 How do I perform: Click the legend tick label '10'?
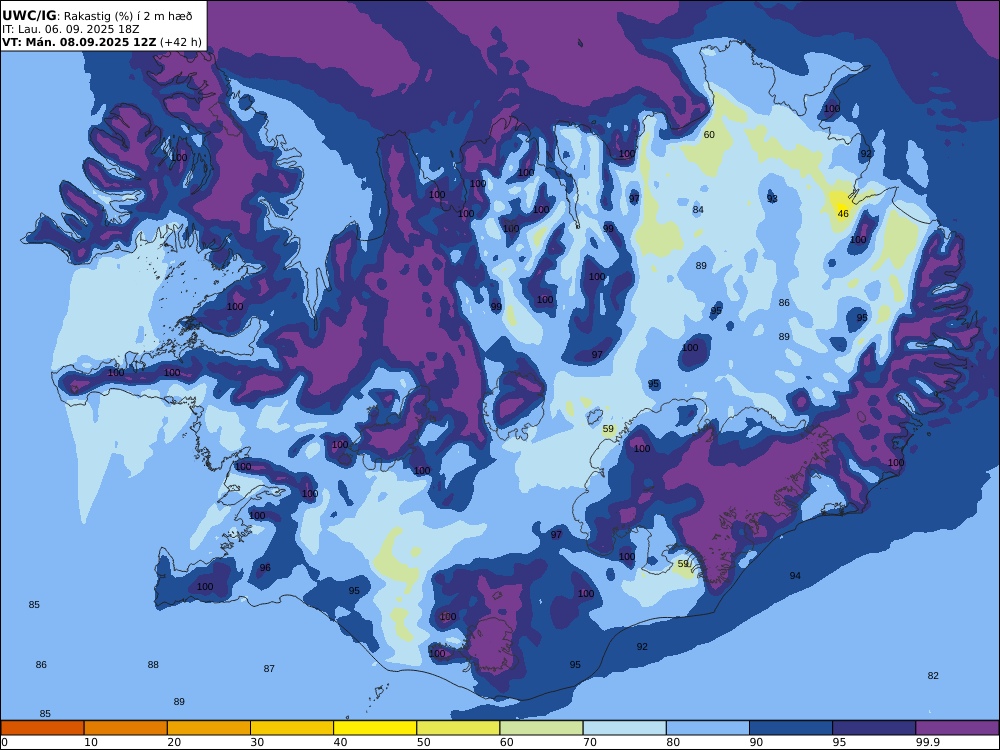pyautogui.click(x=91, y=742)
